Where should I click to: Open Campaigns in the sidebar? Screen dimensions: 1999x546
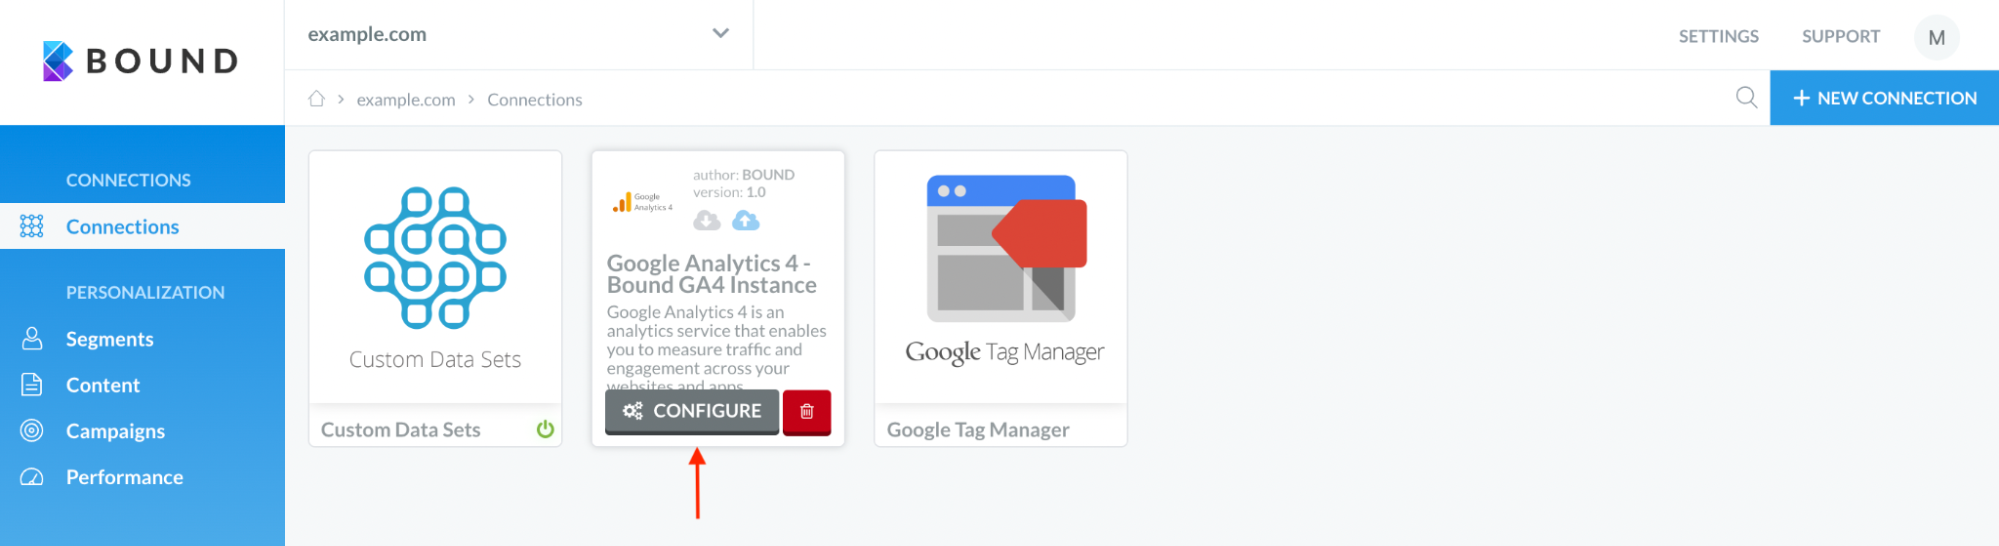point(116,431)
